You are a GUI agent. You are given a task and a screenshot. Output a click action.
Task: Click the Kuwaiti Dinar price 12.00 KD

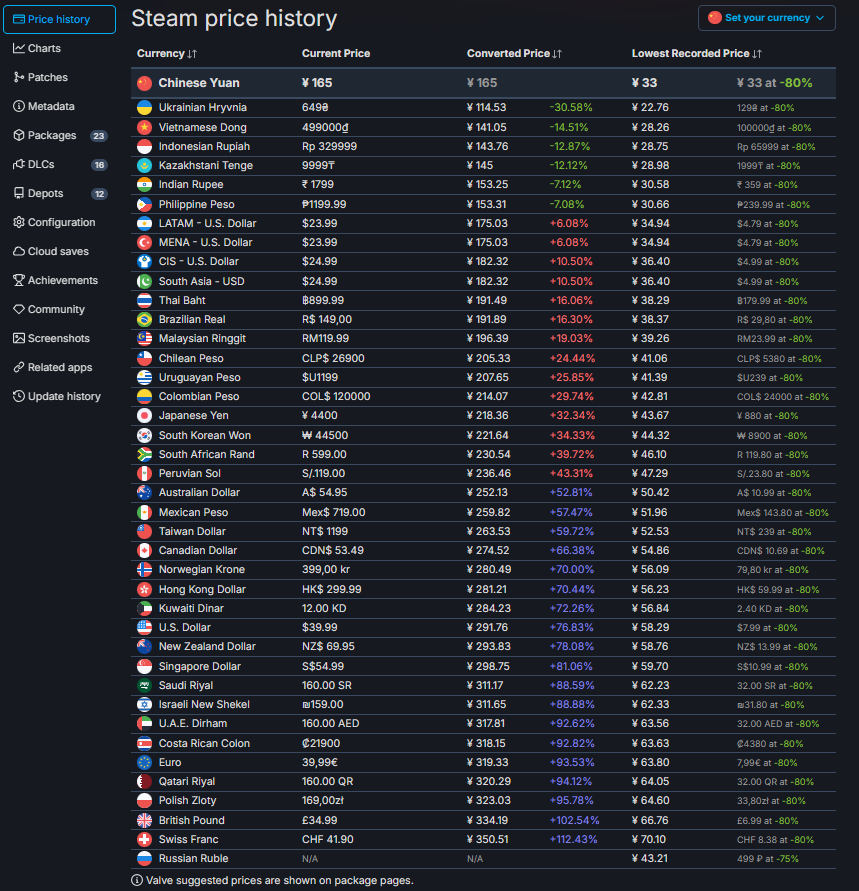[x=324, y=608]
